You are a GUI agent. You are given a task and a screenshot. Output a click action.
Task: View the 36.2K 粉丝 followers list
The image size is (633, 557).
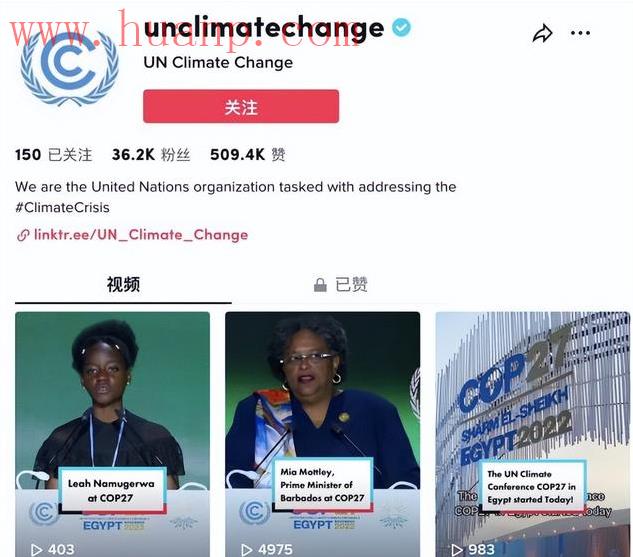151,155
